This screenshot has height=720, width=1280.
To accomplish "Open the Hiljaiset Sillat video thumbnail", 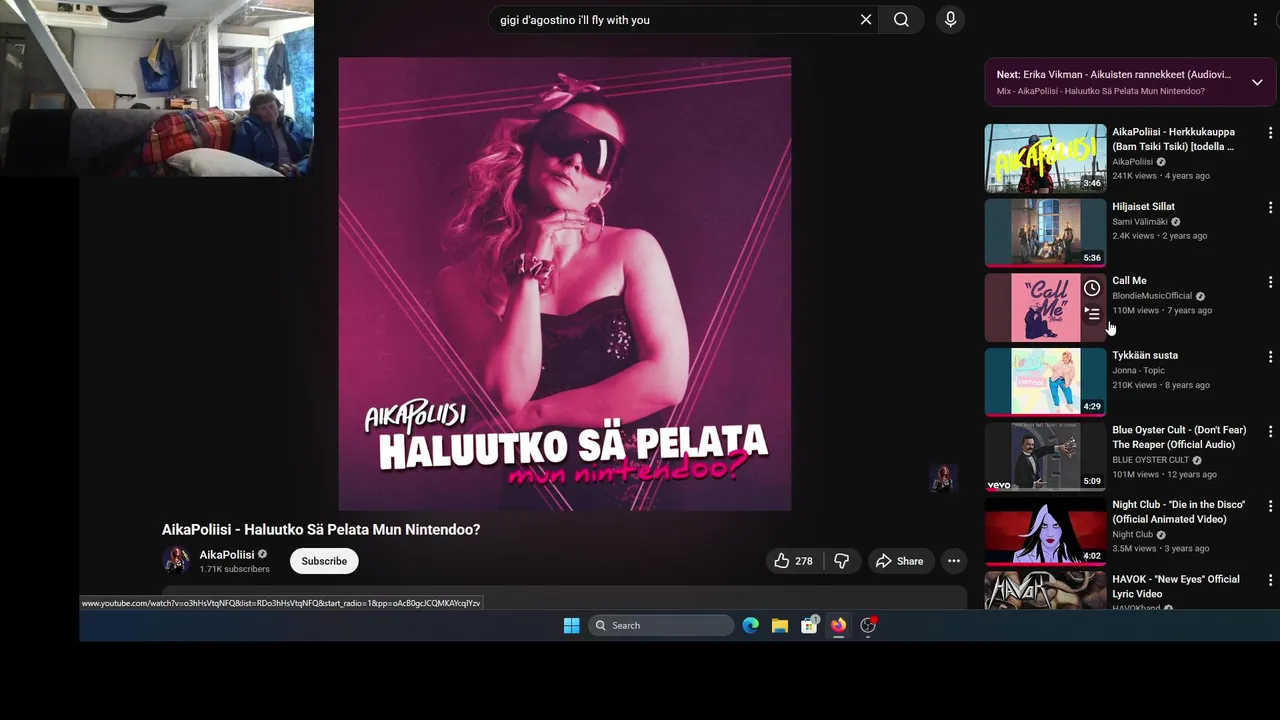I will tap(1045, 233).
